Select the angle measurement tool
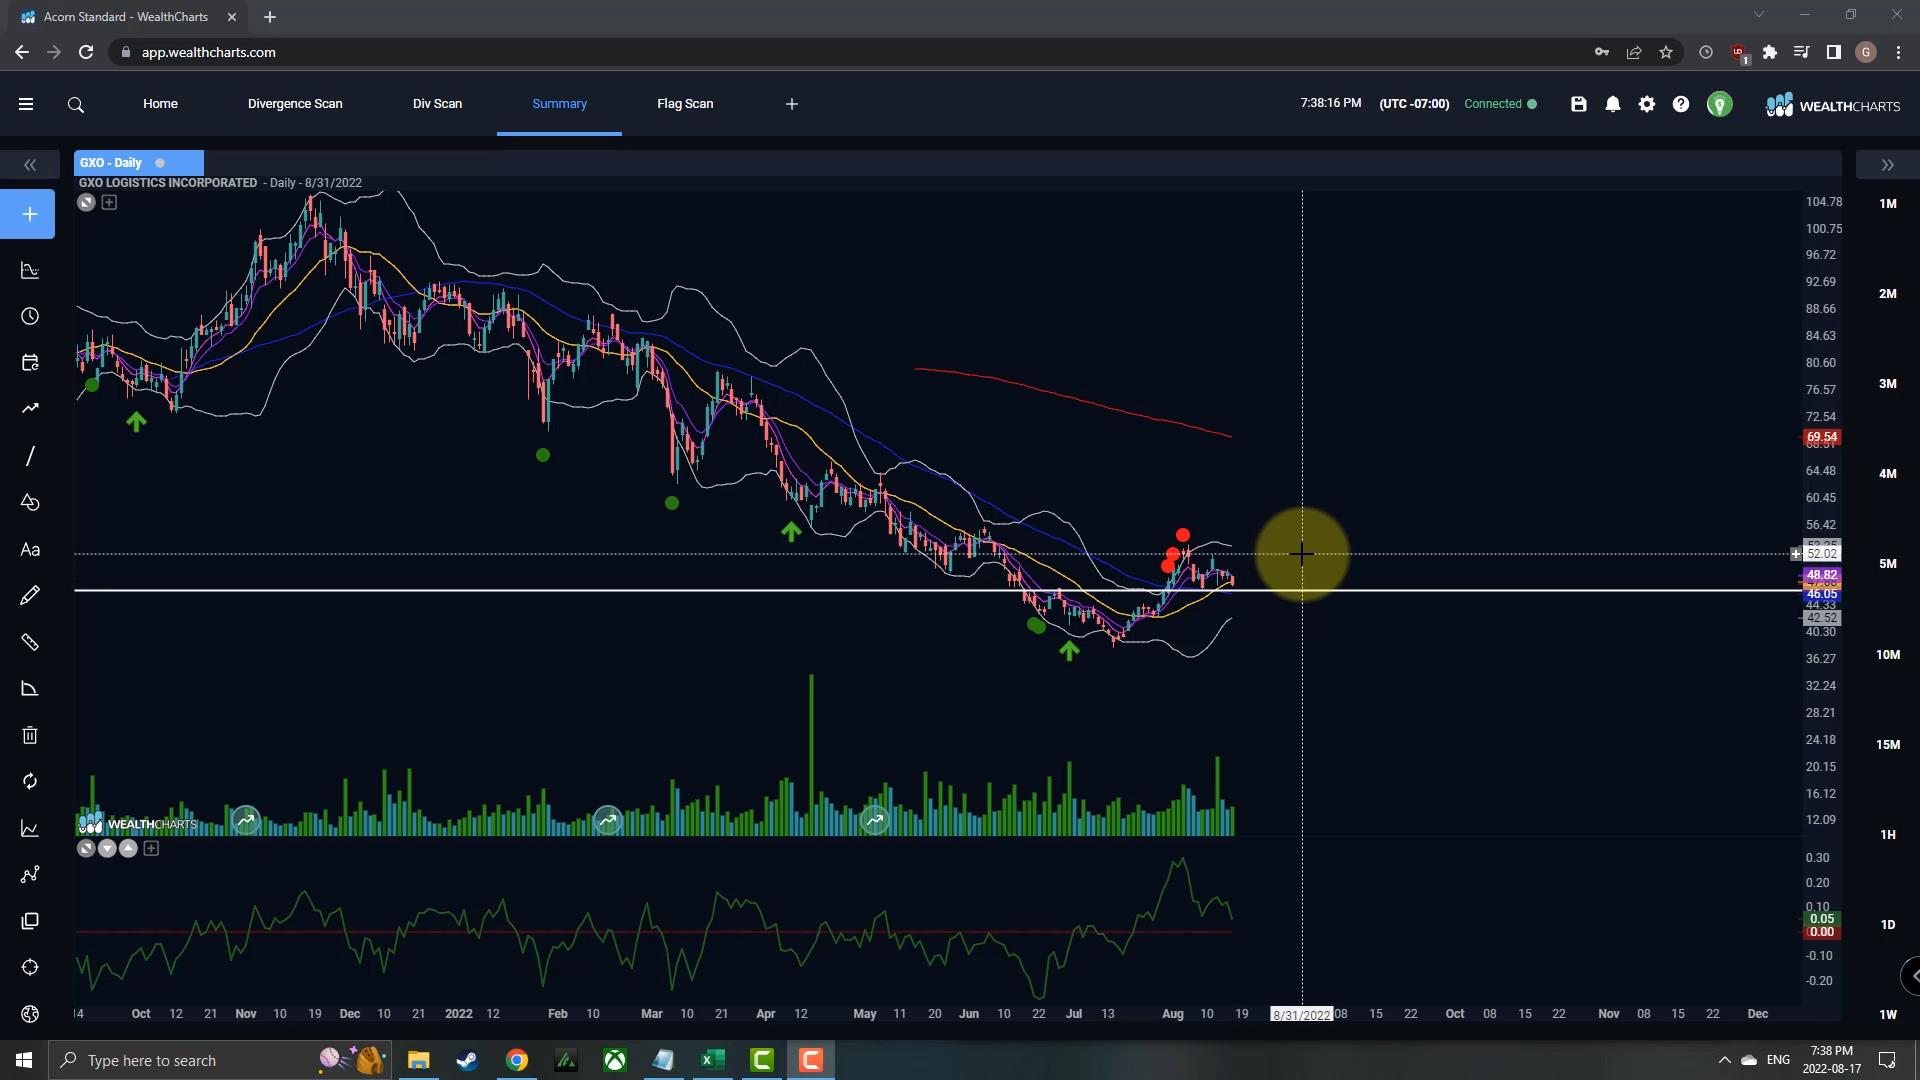 [30, 689]
